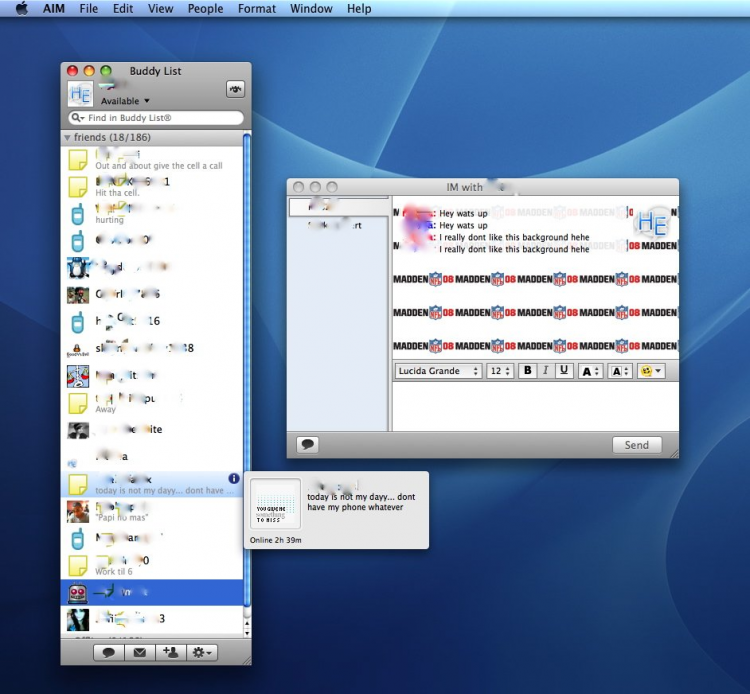The image size is (750, 694).
Task: Open the Format menu
Action: 257,9
